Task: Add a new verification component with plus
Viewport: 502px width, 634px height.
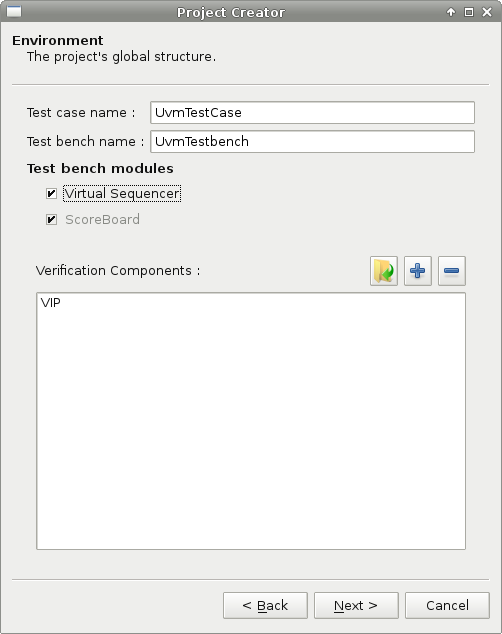Action: (x=418, y=271)
